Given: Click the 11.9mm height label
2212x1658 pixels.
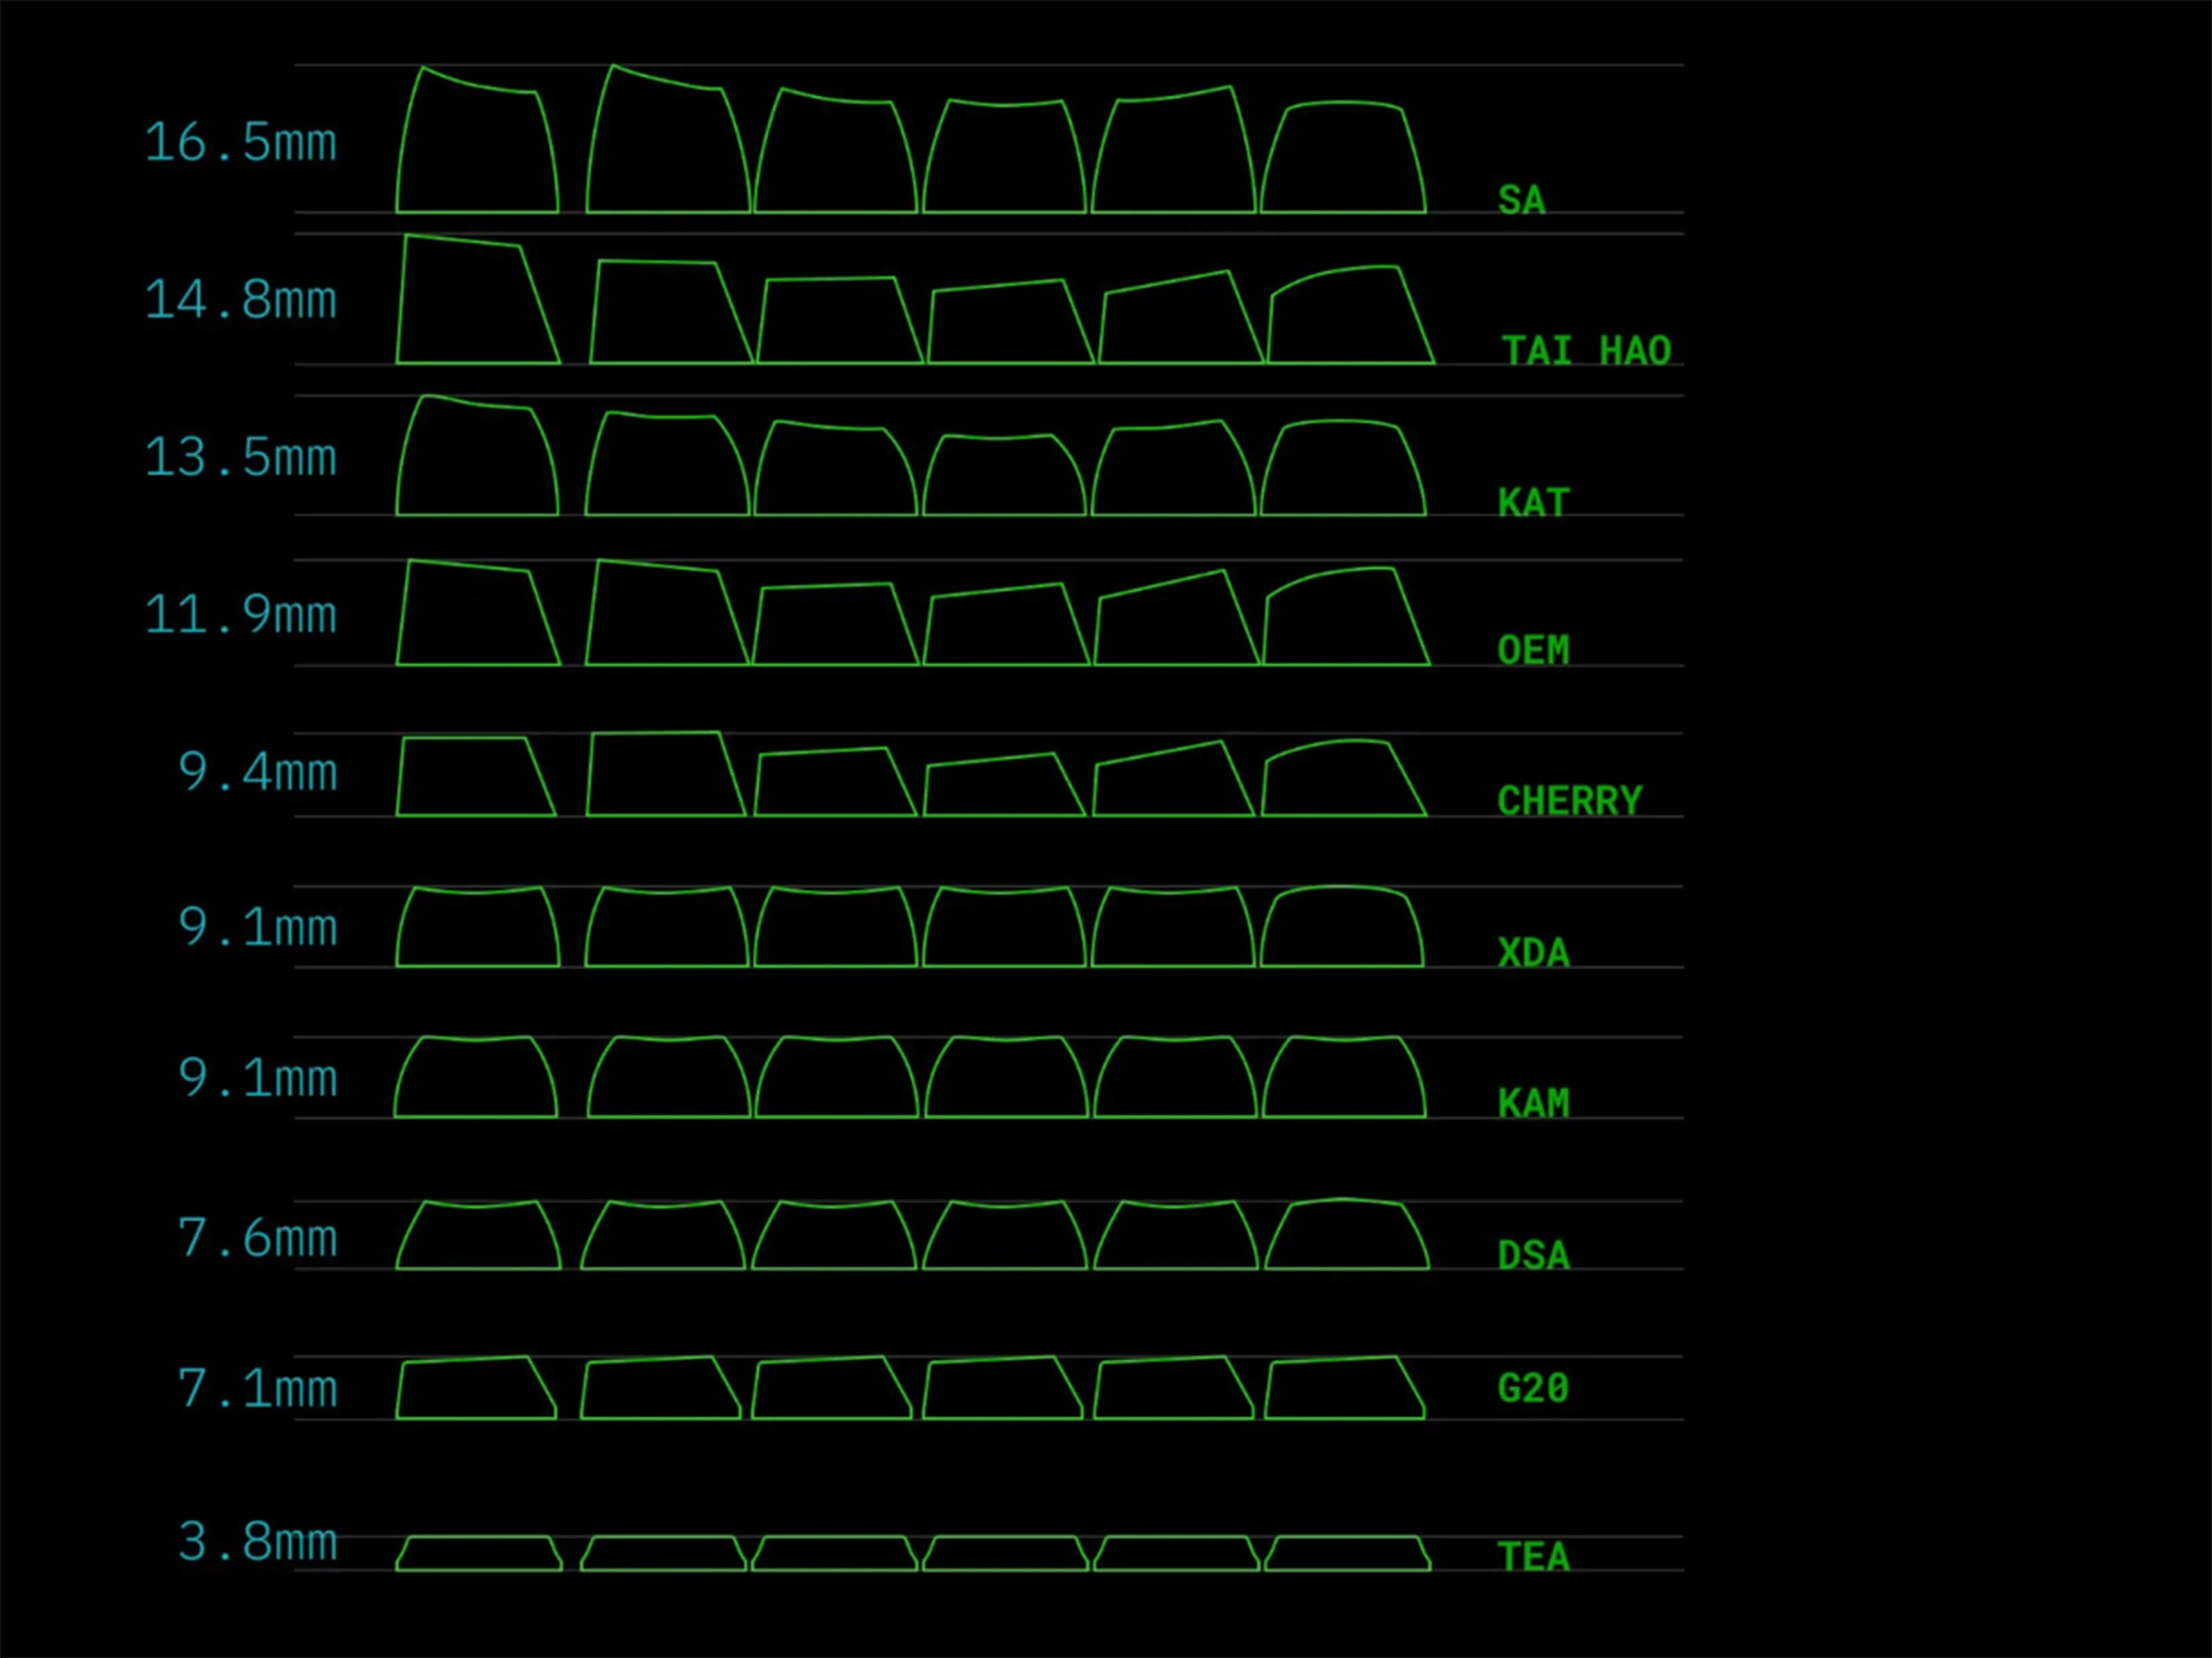Looking at the screenshot, I should (240, 614).
